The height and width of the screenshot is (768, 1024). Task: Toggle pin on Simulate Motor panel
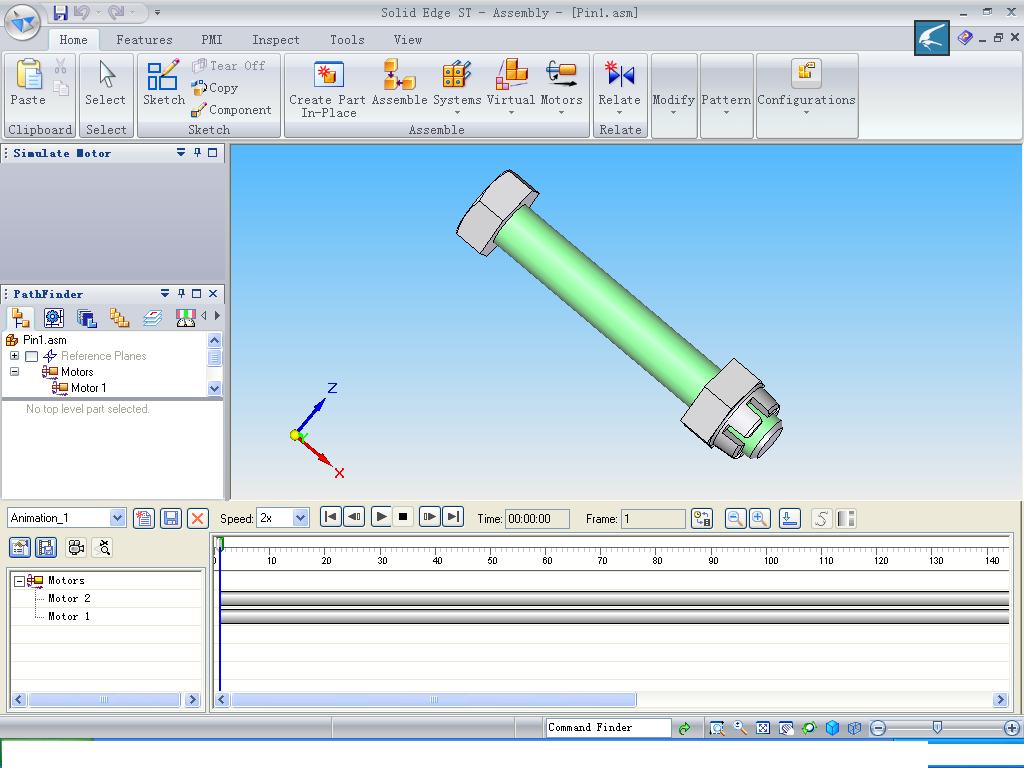[x=197, y=152]
